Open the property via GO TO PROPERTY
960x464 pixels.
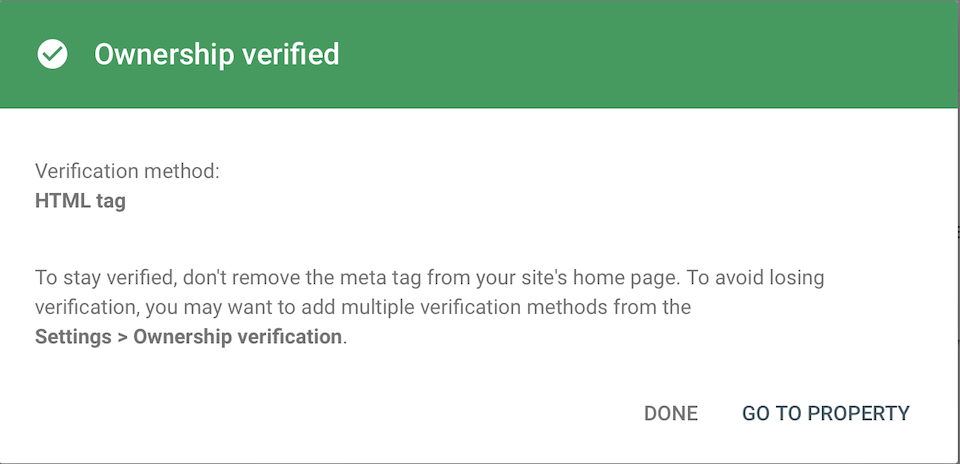coord(825,413)
